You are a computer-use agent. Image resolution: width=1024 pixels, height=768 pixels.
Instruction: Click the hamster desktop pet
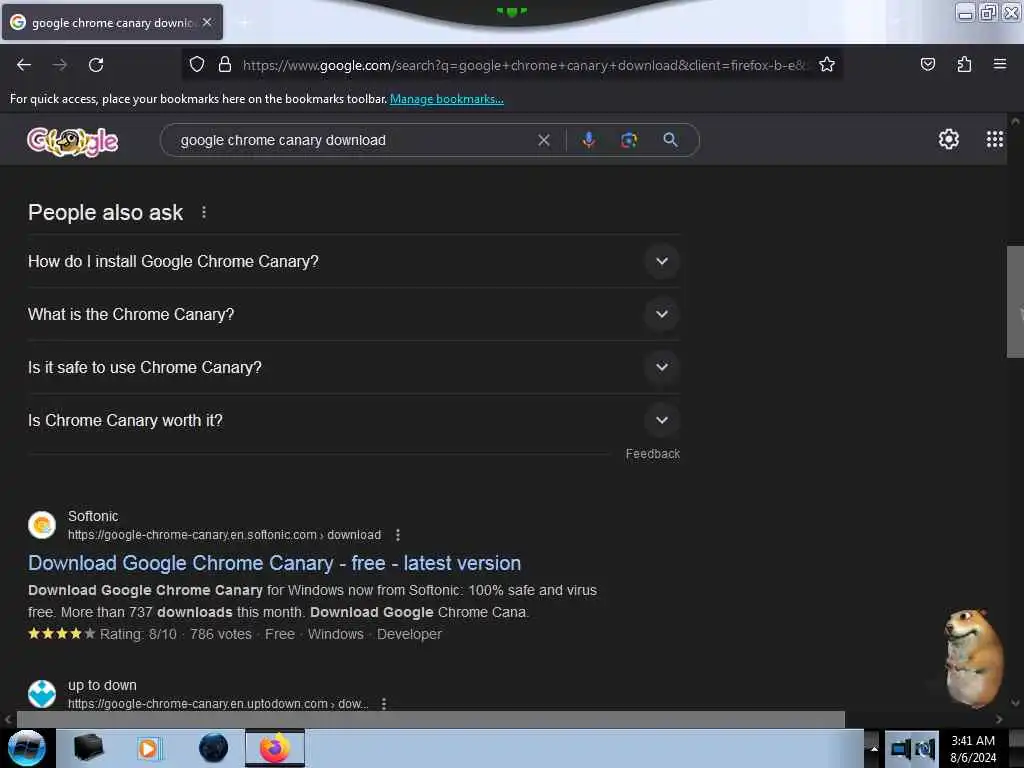[x=972, y=658]
